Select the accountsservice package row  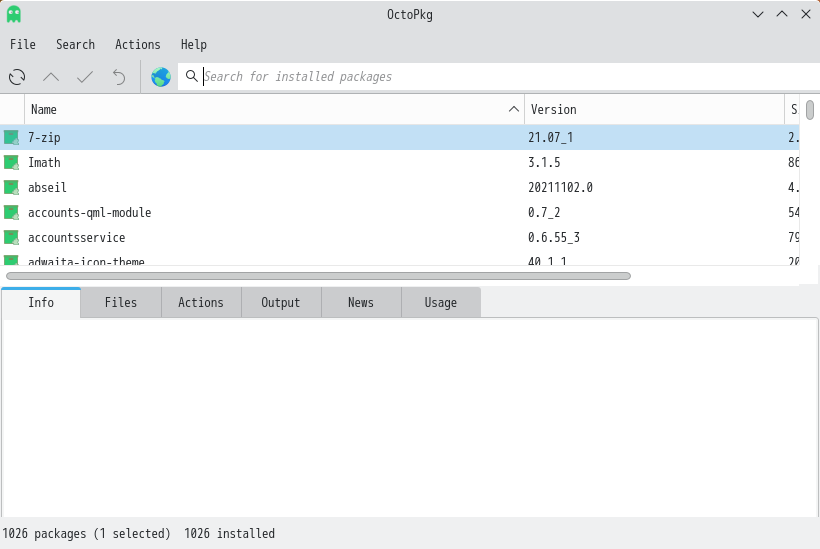[400, 237]
